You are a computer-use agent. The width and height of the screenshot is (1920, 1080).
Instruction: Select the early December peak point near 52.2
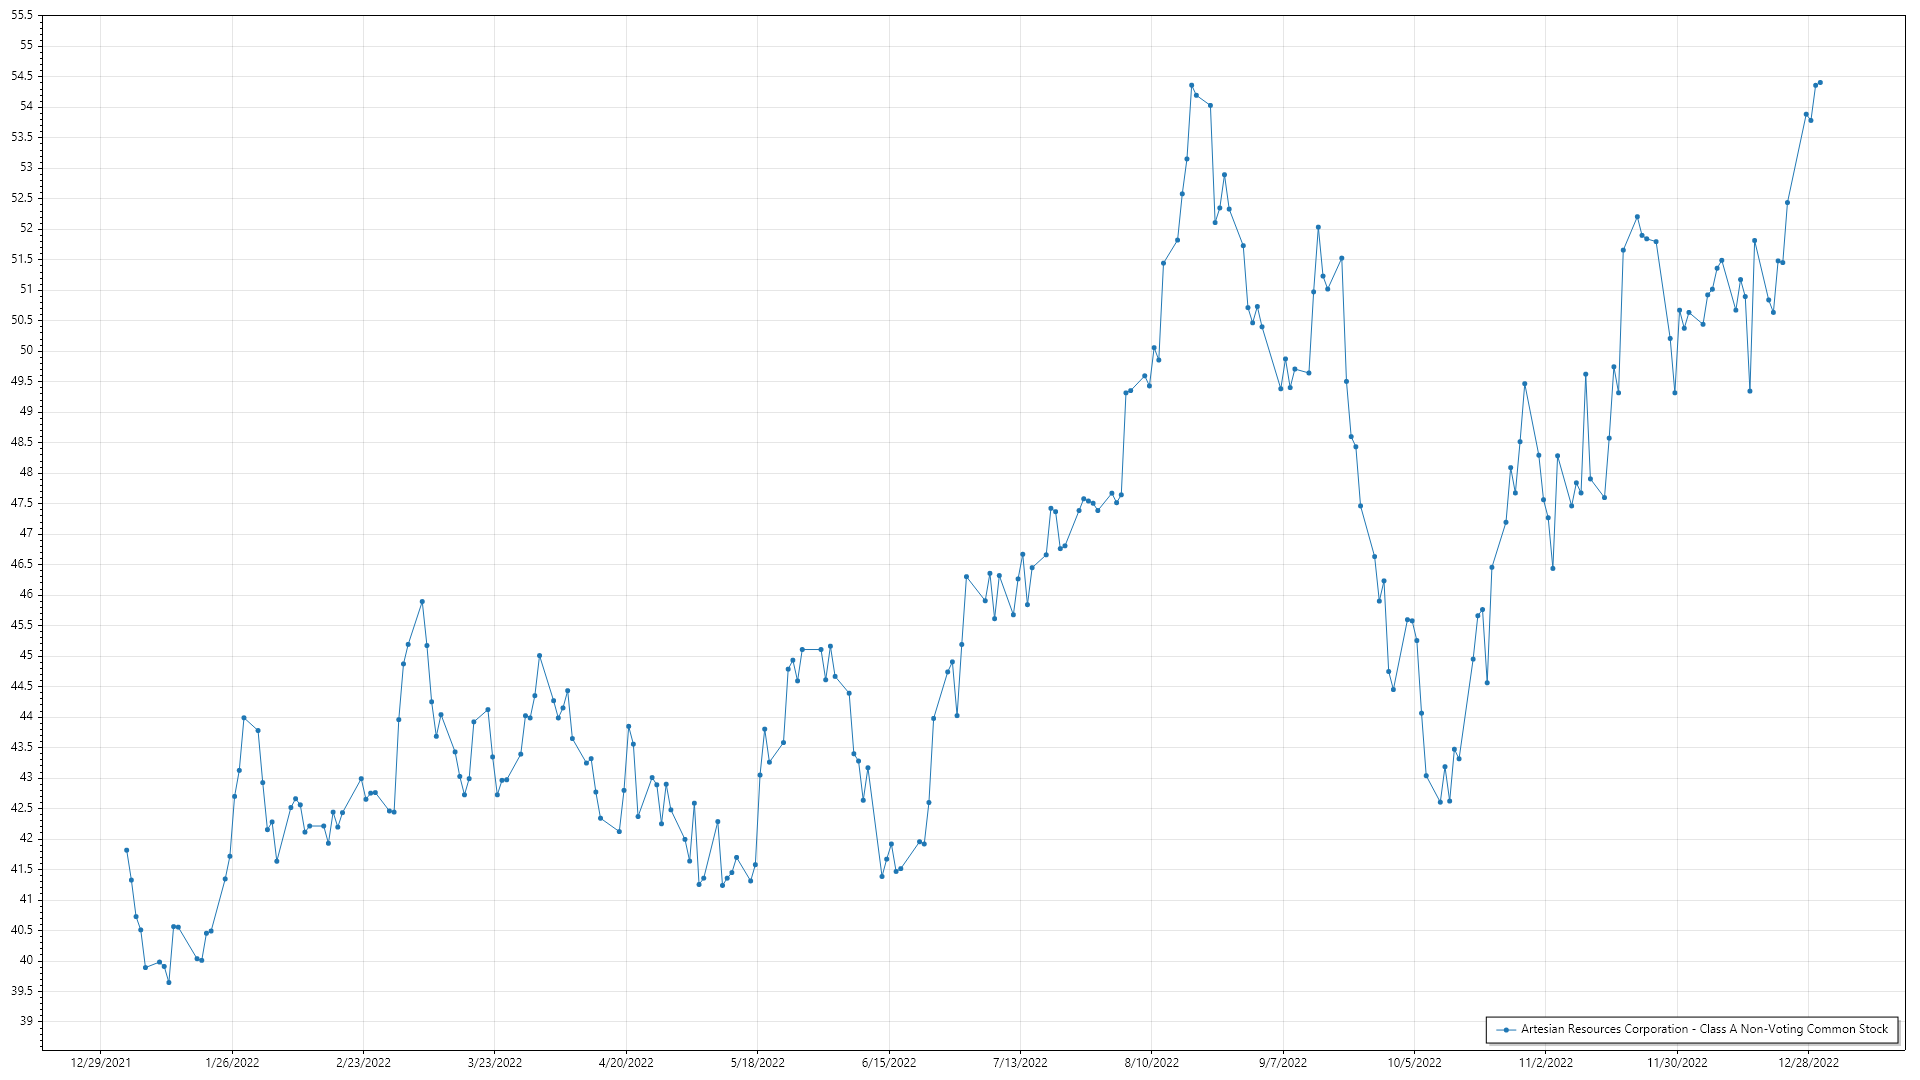(1637, 217)
